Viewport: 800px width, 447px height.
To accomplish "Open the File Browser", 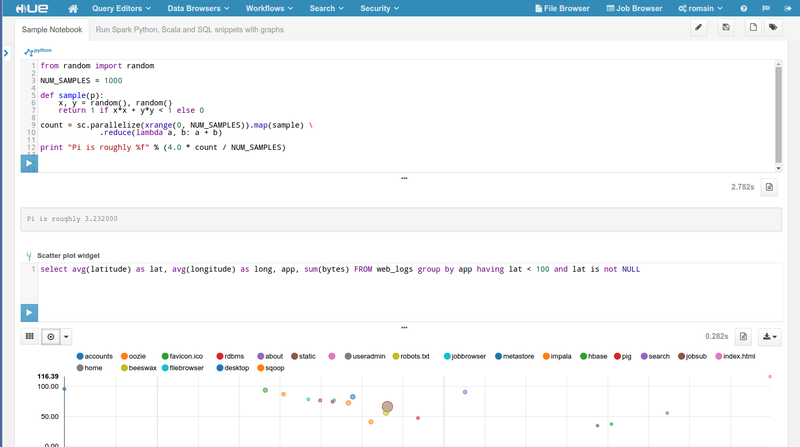I will pos(560,8).
